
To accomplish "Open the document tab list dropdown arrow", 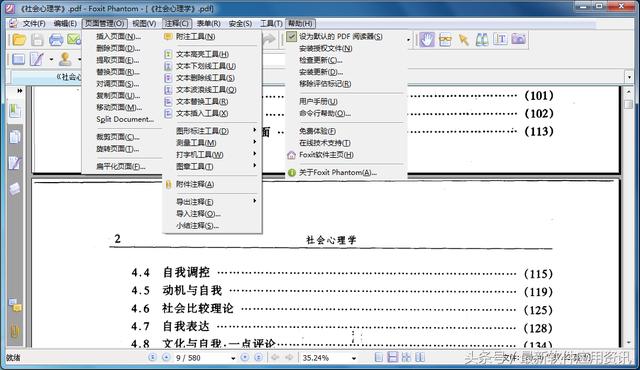I will pos(629,77).
